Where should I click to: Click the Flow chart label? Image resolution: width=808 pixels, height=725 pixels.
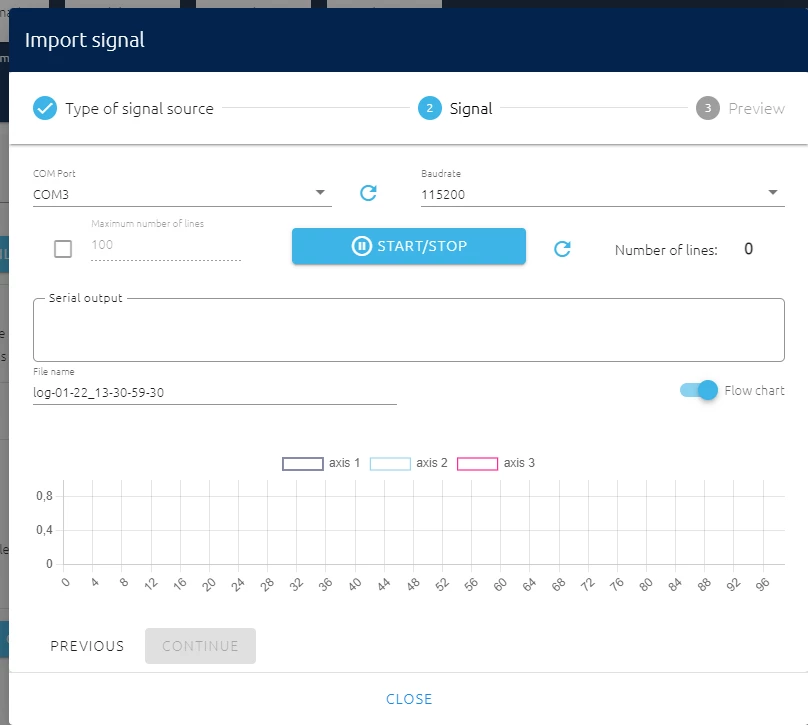point(754,390)
